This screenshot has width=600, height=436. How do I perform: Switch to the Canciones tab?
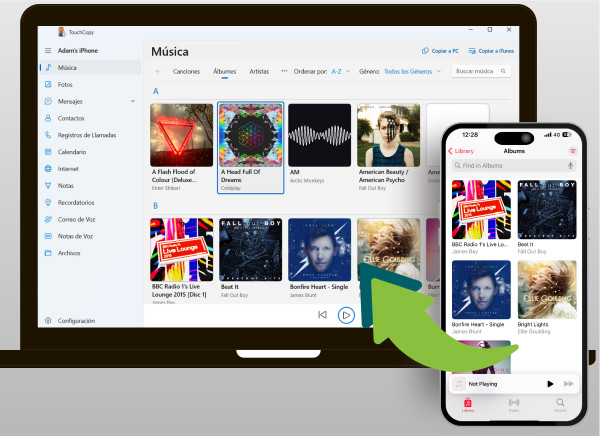pyautogui.click(x=186, y=71)
